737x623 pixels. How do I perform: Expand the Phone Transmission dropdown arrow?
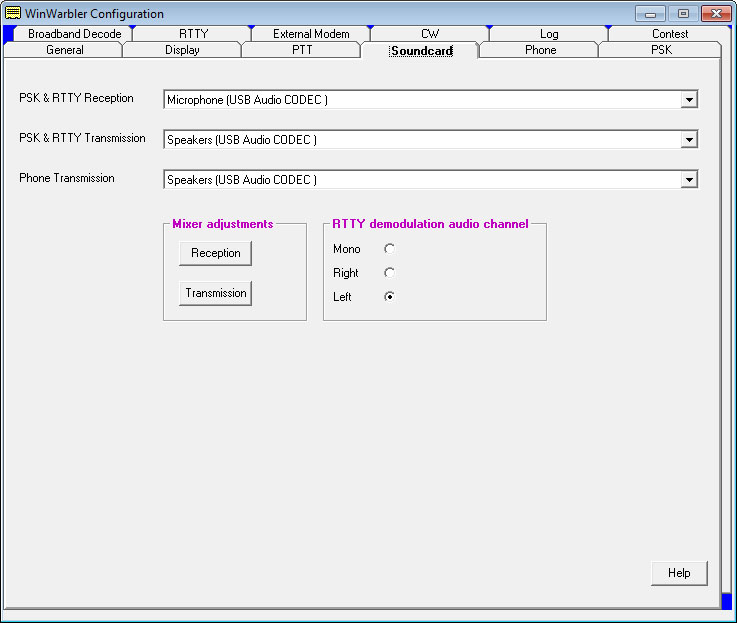689,180
